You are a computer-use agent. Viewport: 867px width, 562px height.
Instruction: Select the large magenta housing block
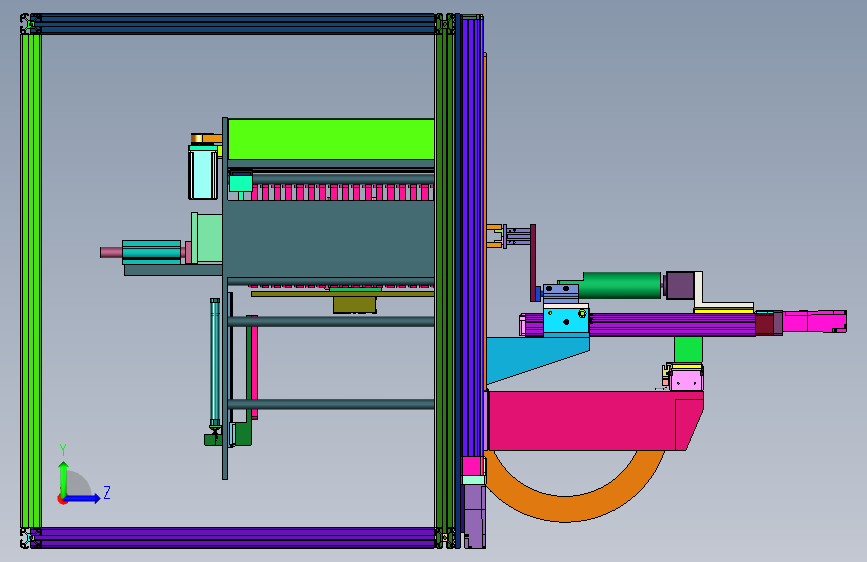pyautogui.click(x=594, y=420)
